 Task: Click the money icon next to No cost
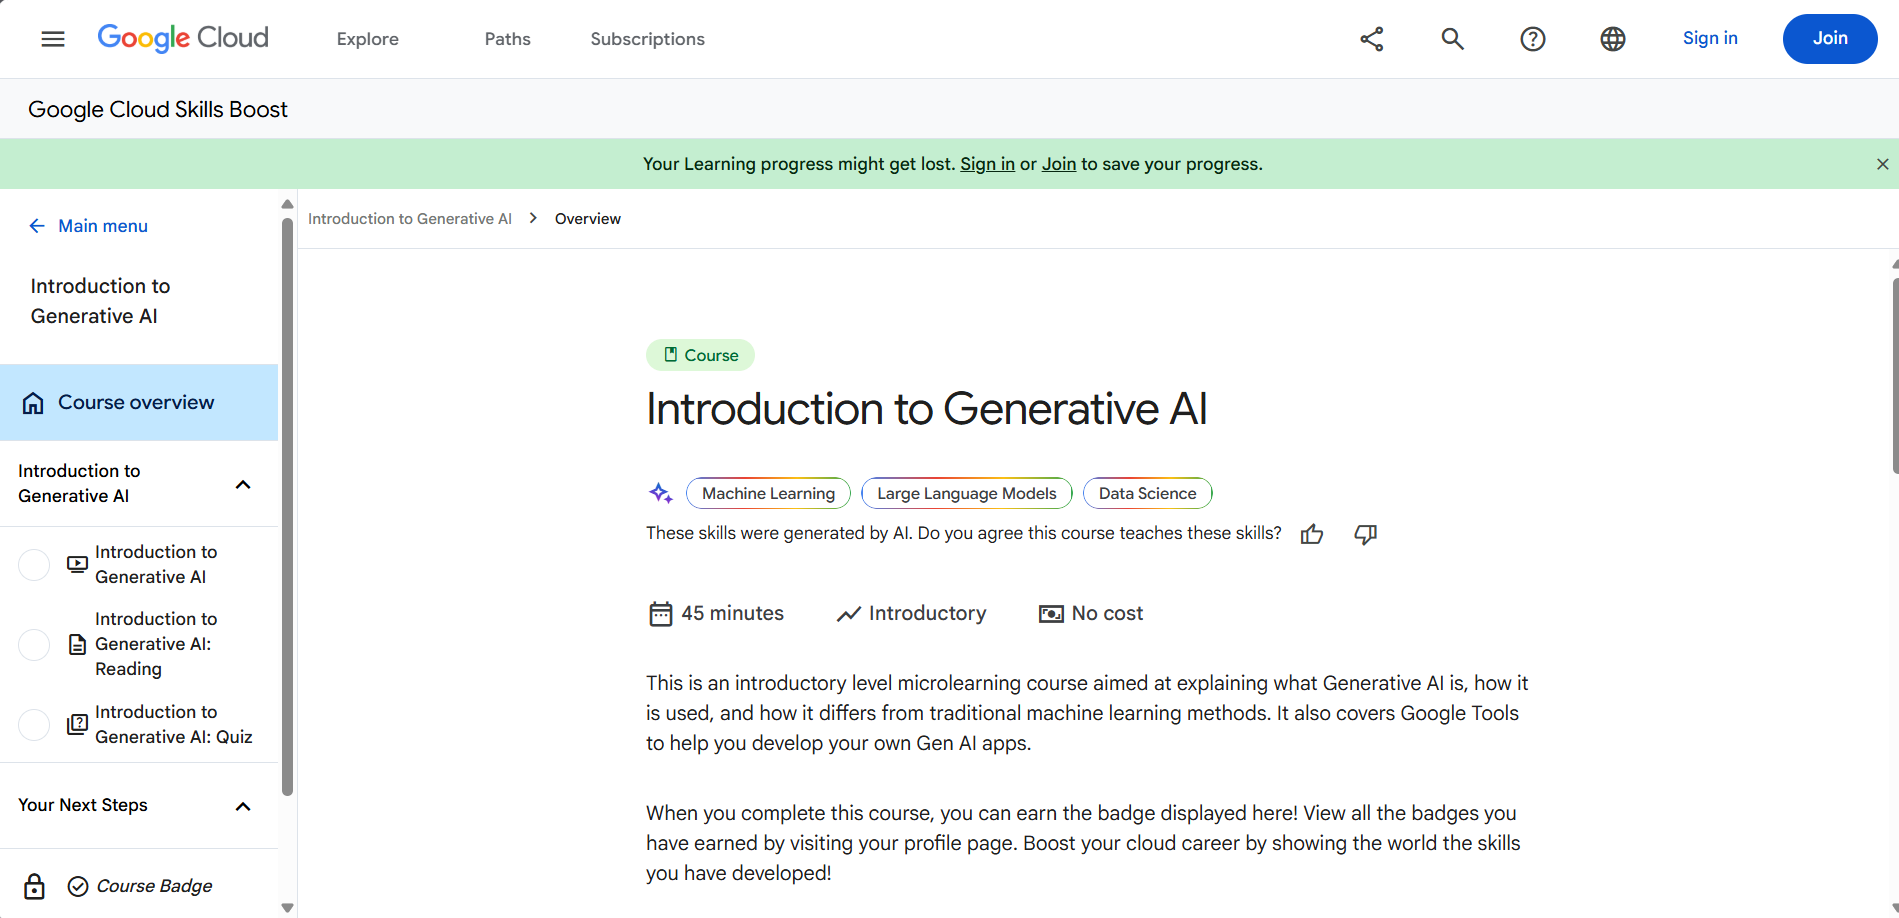(x=1051, y=614)
